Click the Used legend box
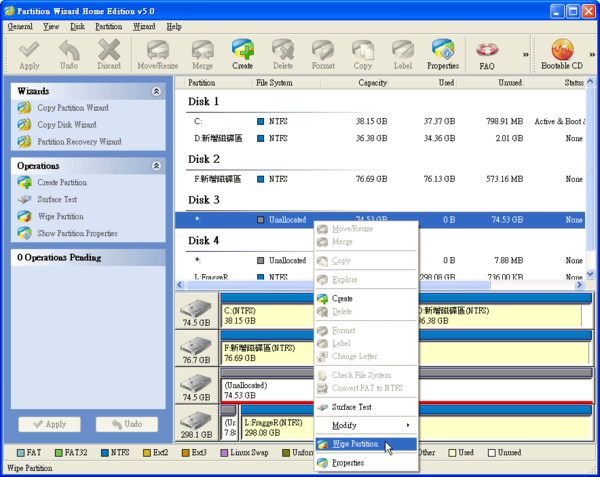The image size is (600, 477). [x=452, y=453]
